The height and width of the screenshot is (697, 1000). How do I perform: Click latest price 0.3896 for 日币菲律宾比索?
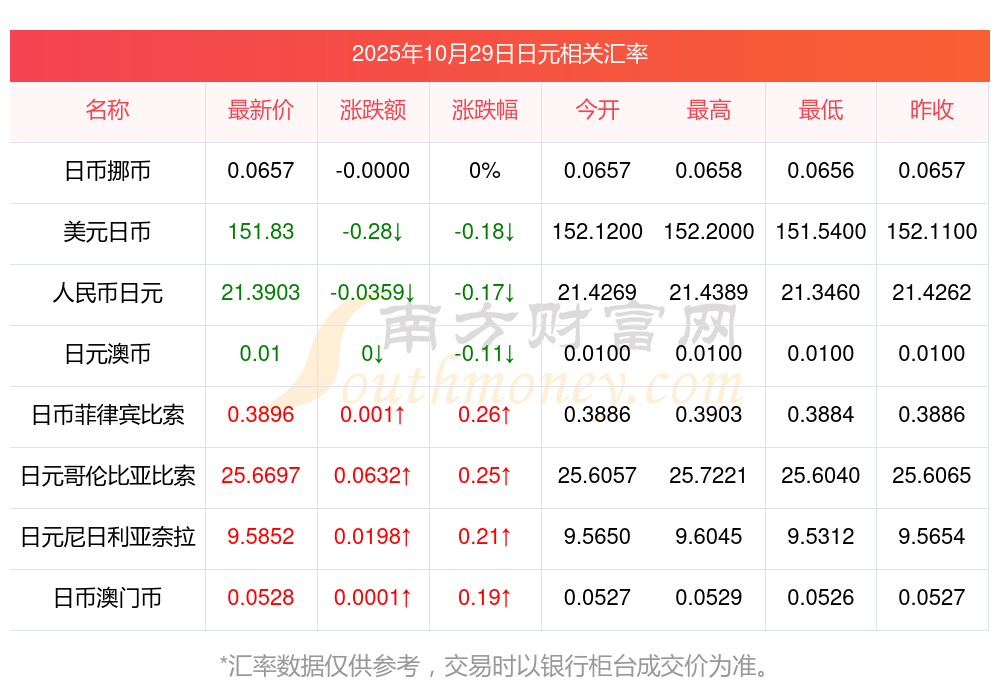[261, 415]
